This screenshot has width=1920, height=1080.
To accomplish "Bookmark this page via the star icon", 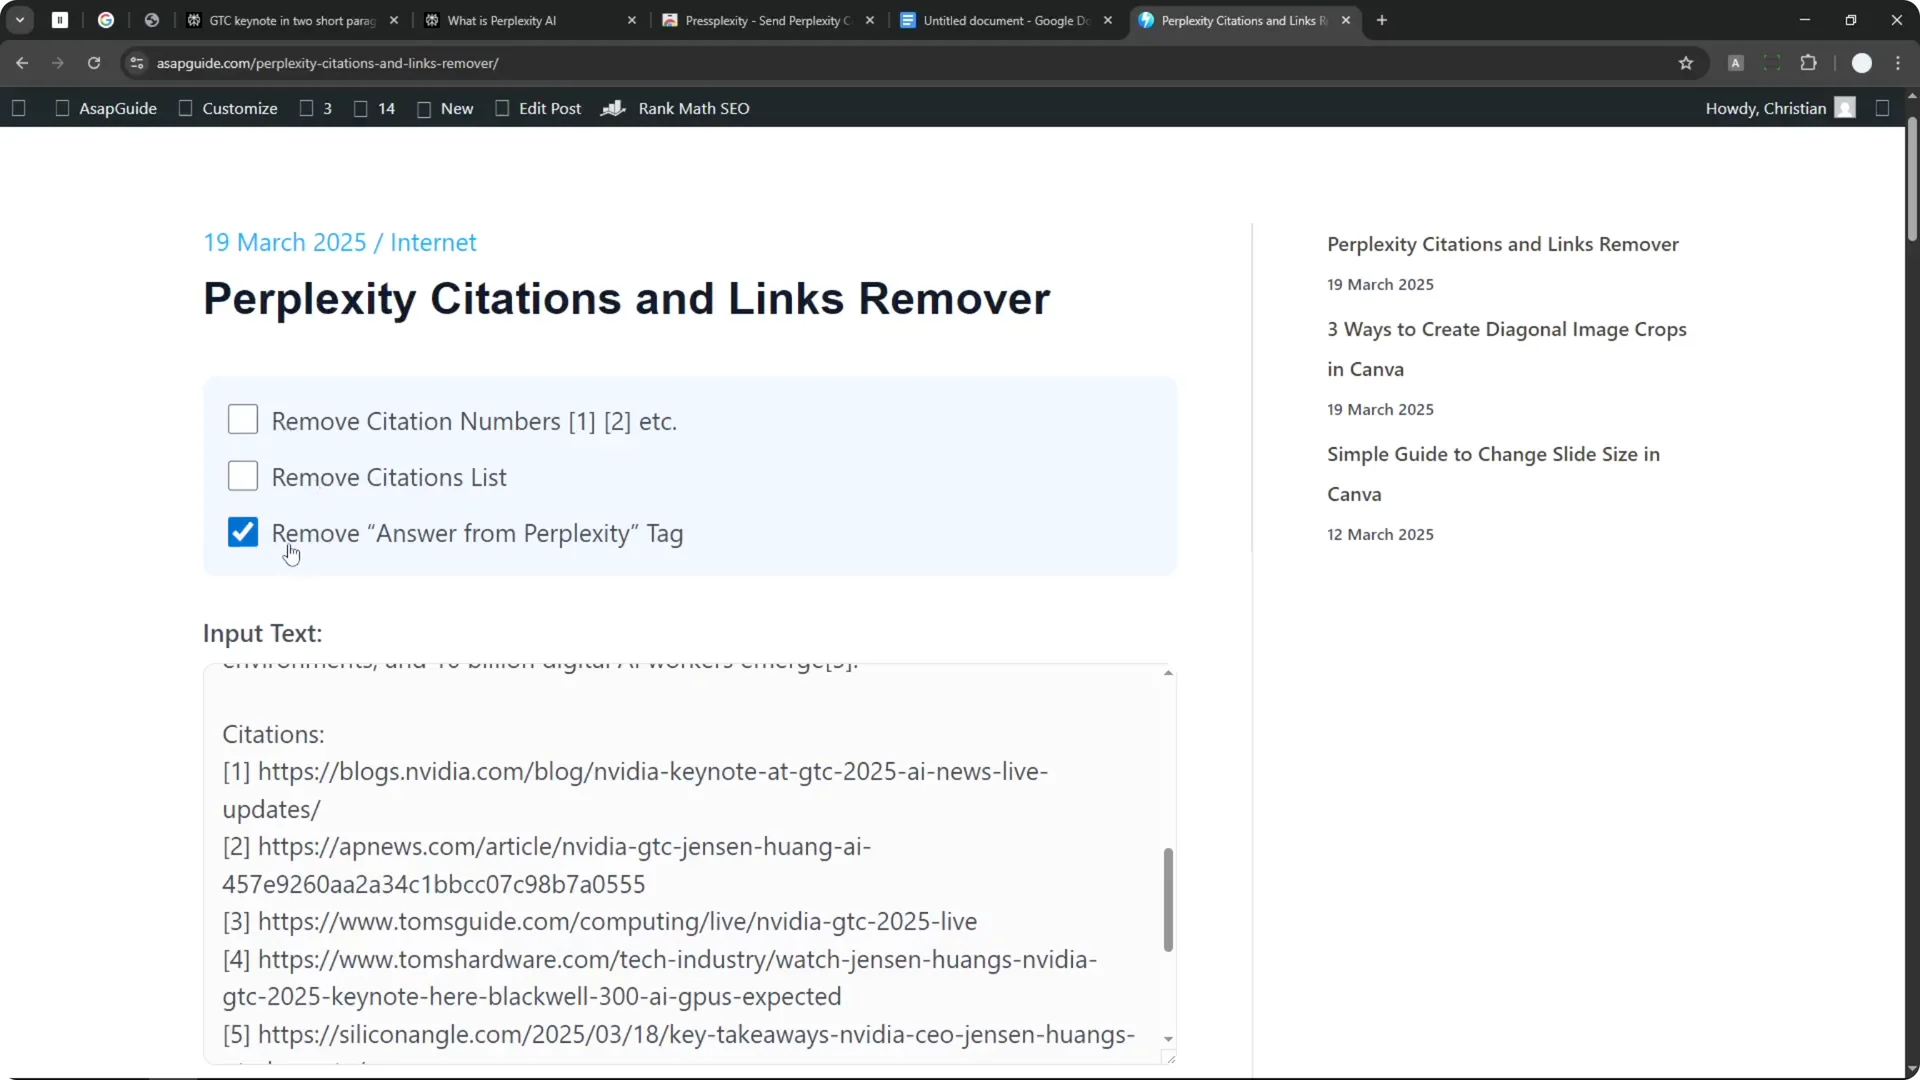I will pyautogui.click(x=1686, y=62).
